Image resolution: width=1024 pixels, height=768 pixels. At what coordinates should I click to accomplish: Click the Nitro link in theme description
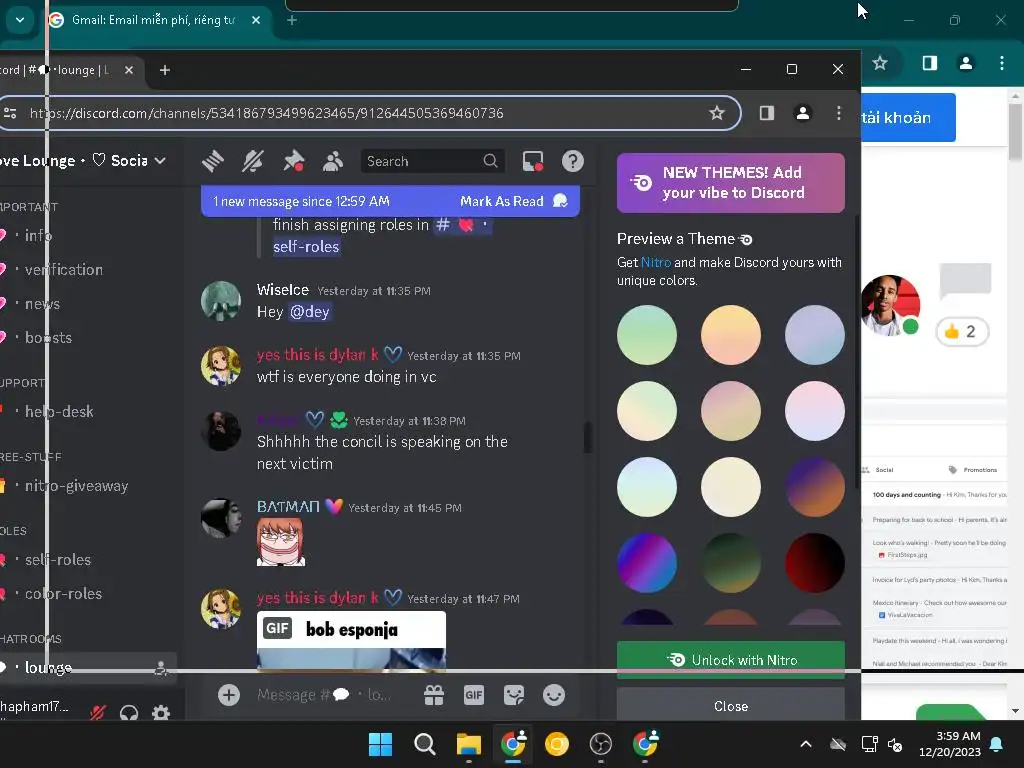656,262
